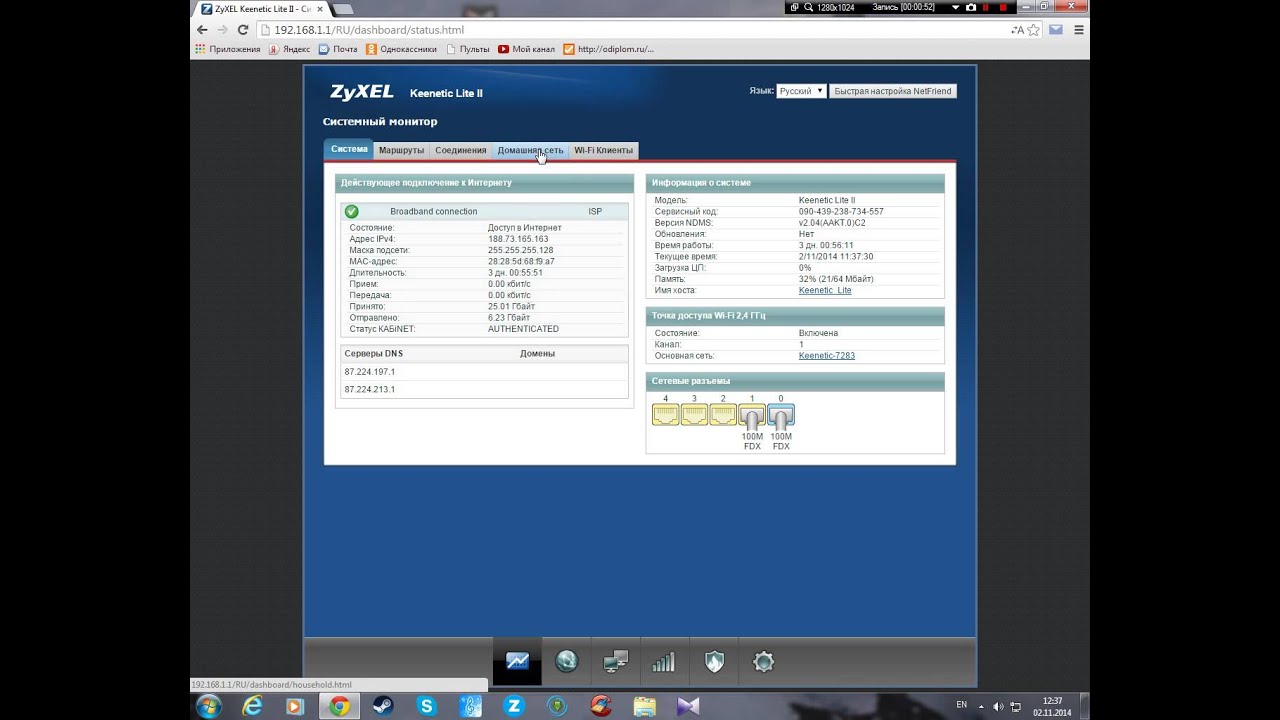Open the Security shield icon

point(714,661)
